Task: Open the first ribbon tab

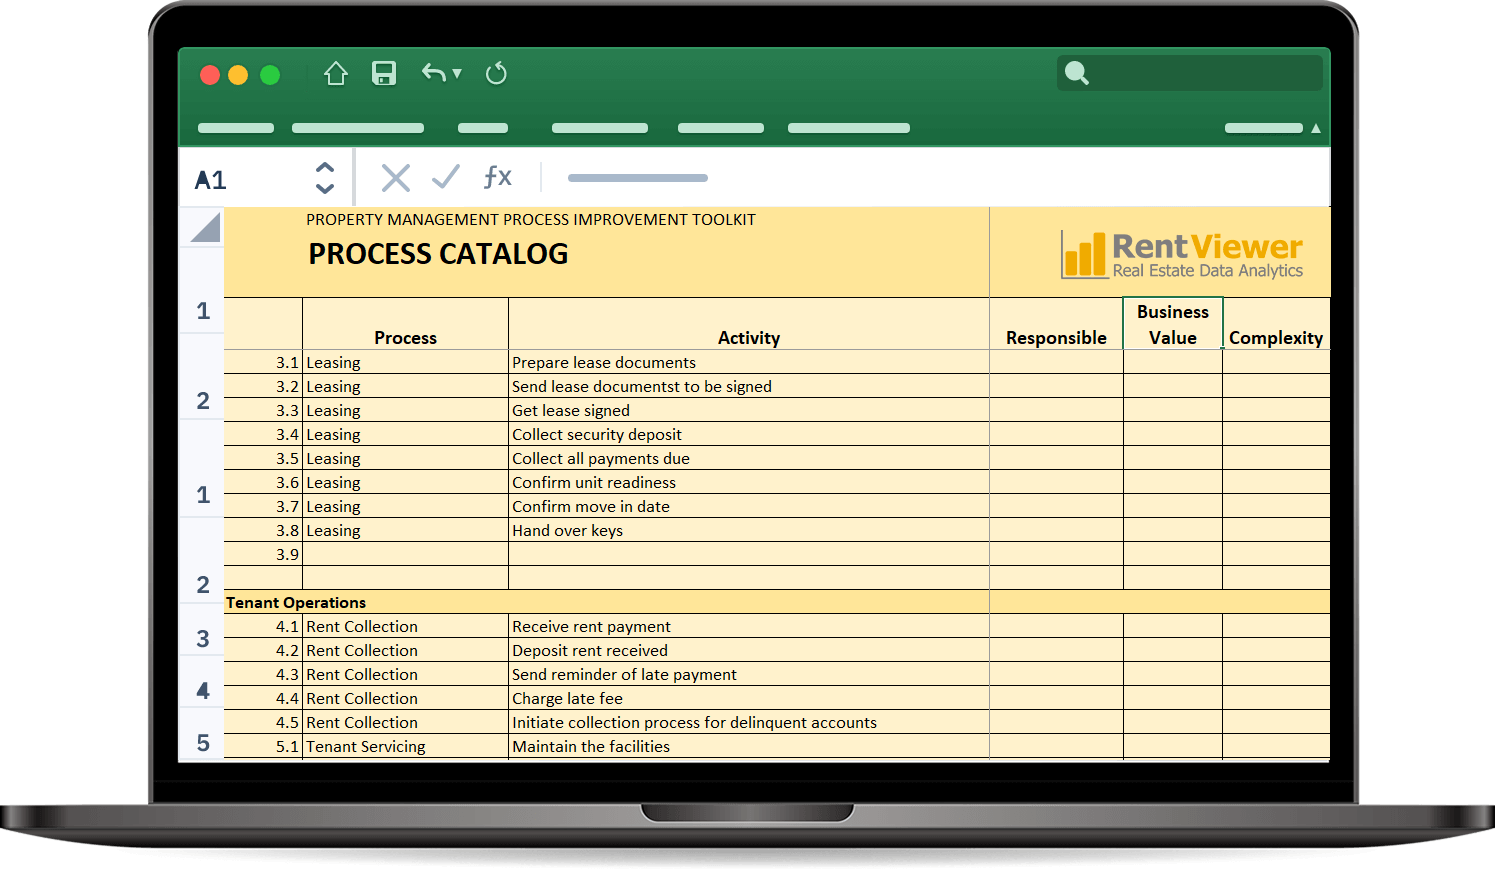Action: (x=236, y=128)
